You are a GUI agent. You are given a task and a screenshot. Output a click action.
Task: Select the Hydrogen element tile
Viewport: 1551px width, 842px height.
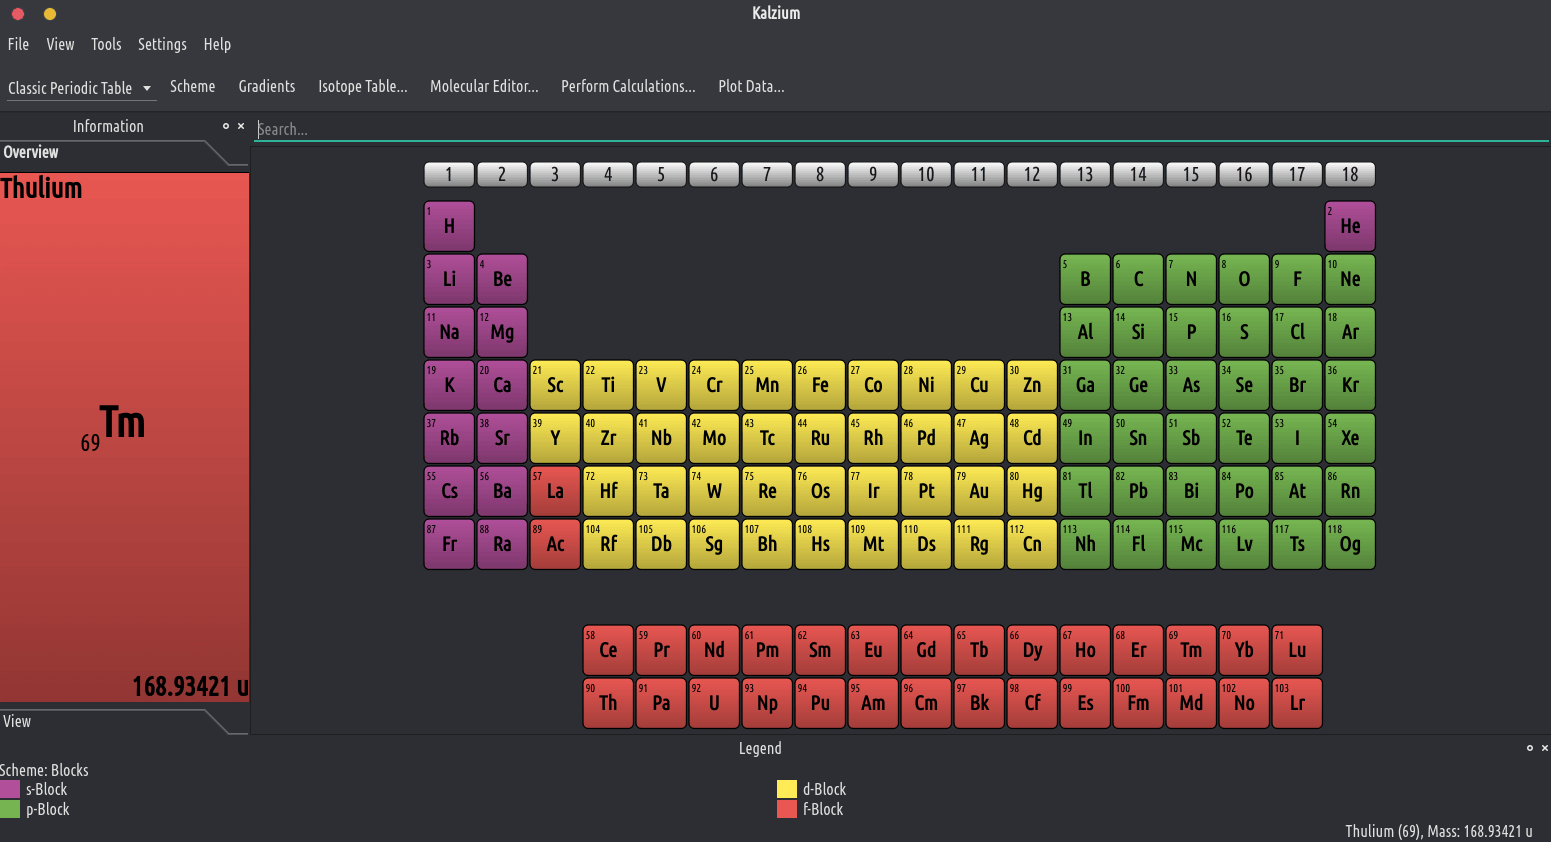(x=449, y=226)
